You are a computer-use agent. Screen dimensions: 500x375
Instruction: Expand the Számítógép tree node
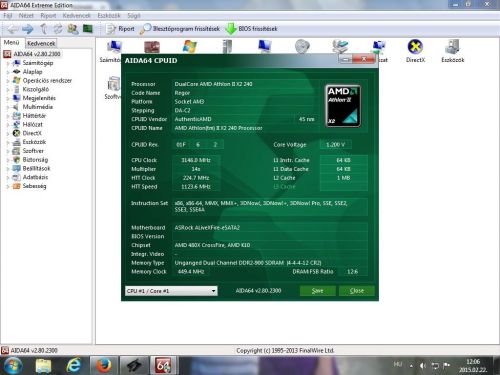(x=8, y=63)
